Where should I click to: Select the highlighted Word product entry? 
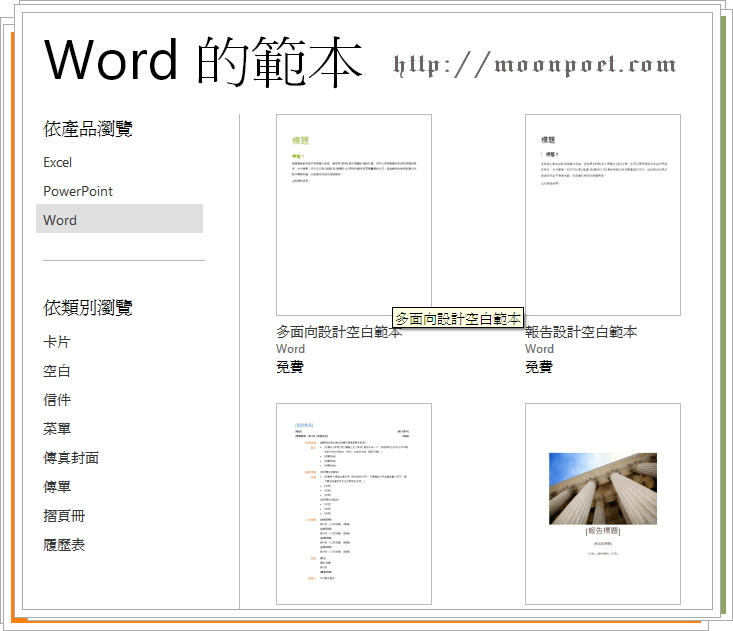tap(119, 219)
